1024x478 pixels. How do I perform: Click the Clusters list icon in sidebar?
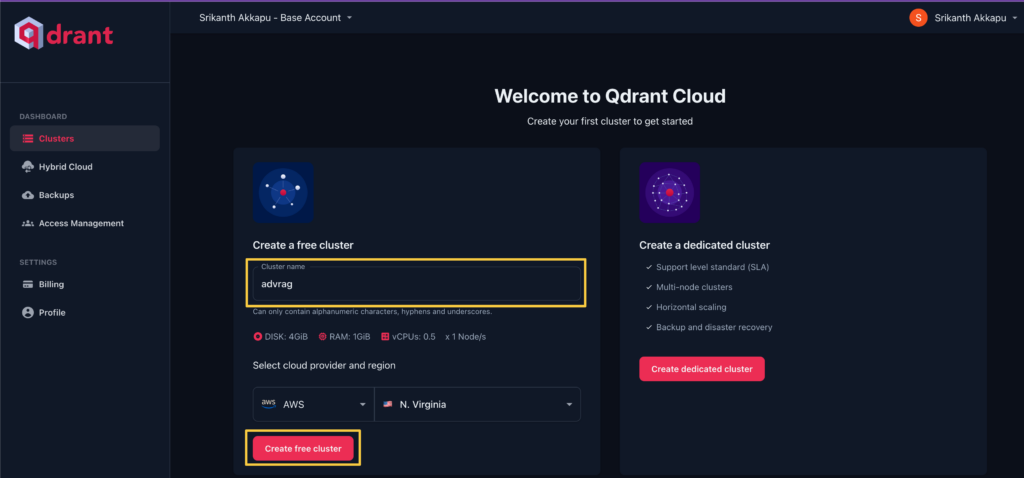27,138
